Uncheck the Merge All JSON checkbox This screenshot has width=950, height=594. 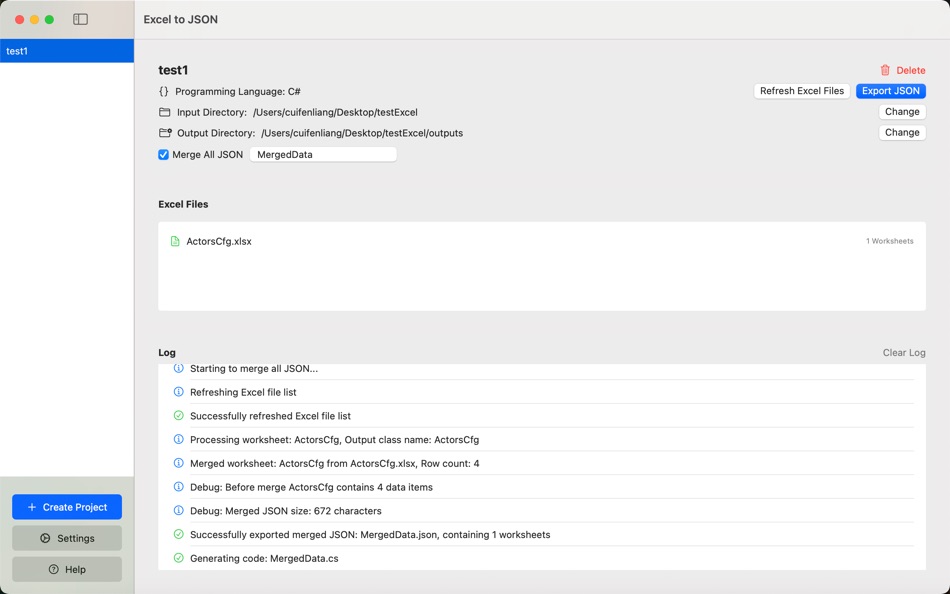click(162, 154)
